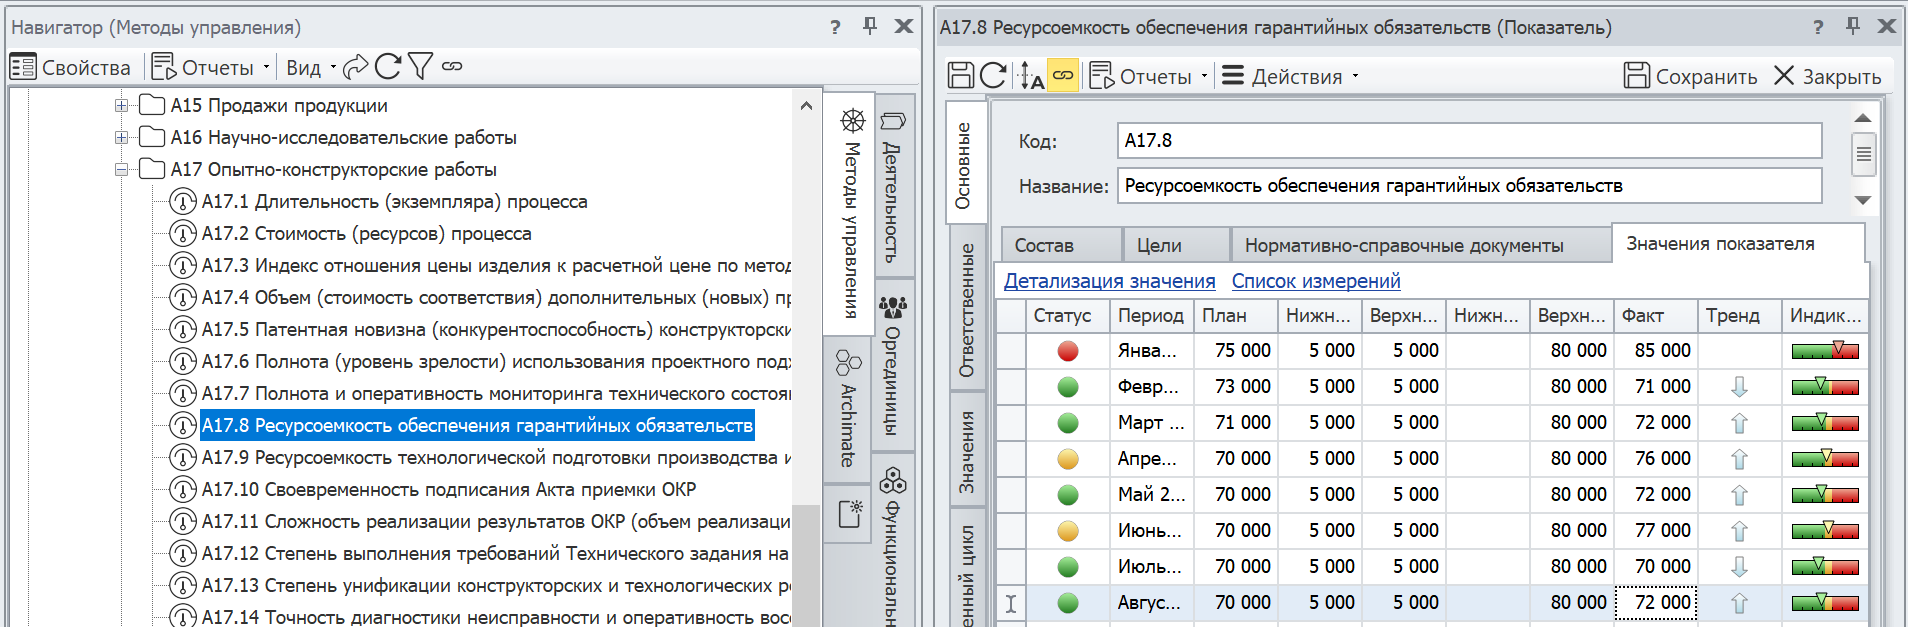
Task: Open the Ответственные vertical tab
Action: (966, 309)
